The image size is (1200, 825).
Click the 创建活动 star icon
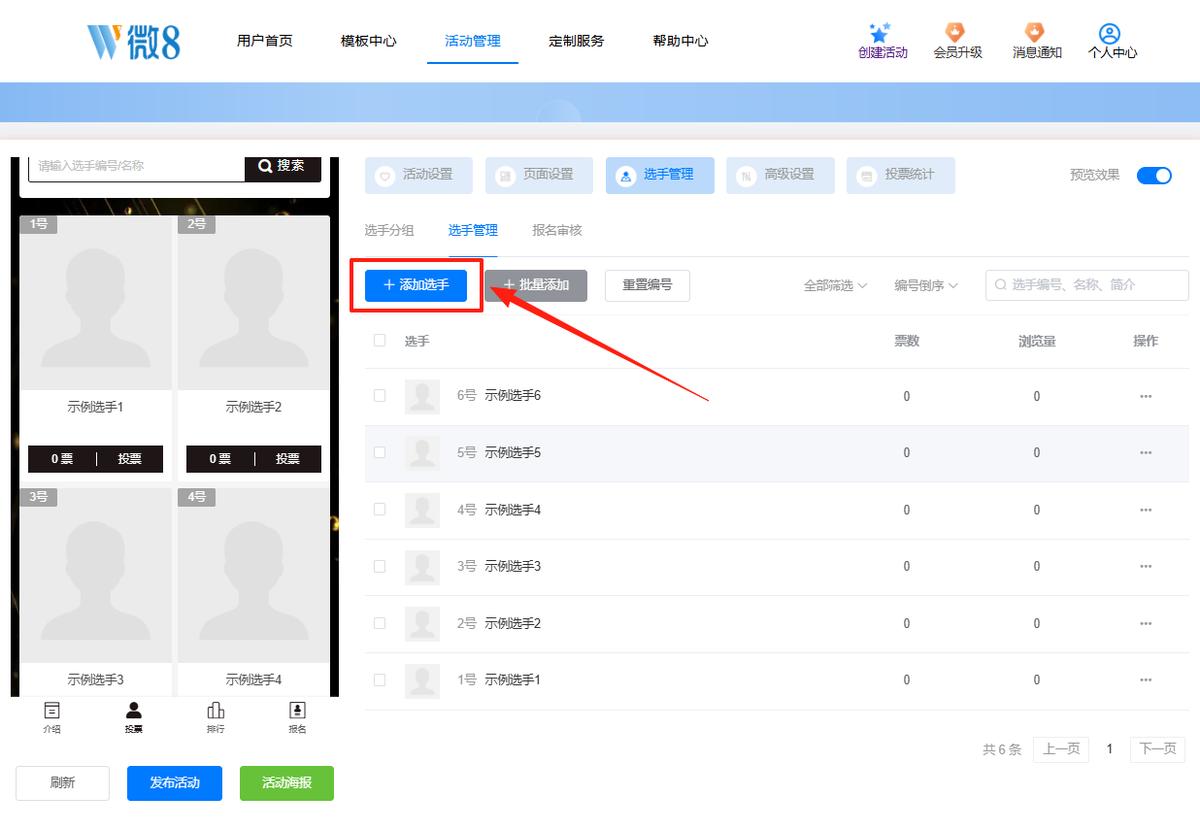pyautogui.click(x=880, y=33)
